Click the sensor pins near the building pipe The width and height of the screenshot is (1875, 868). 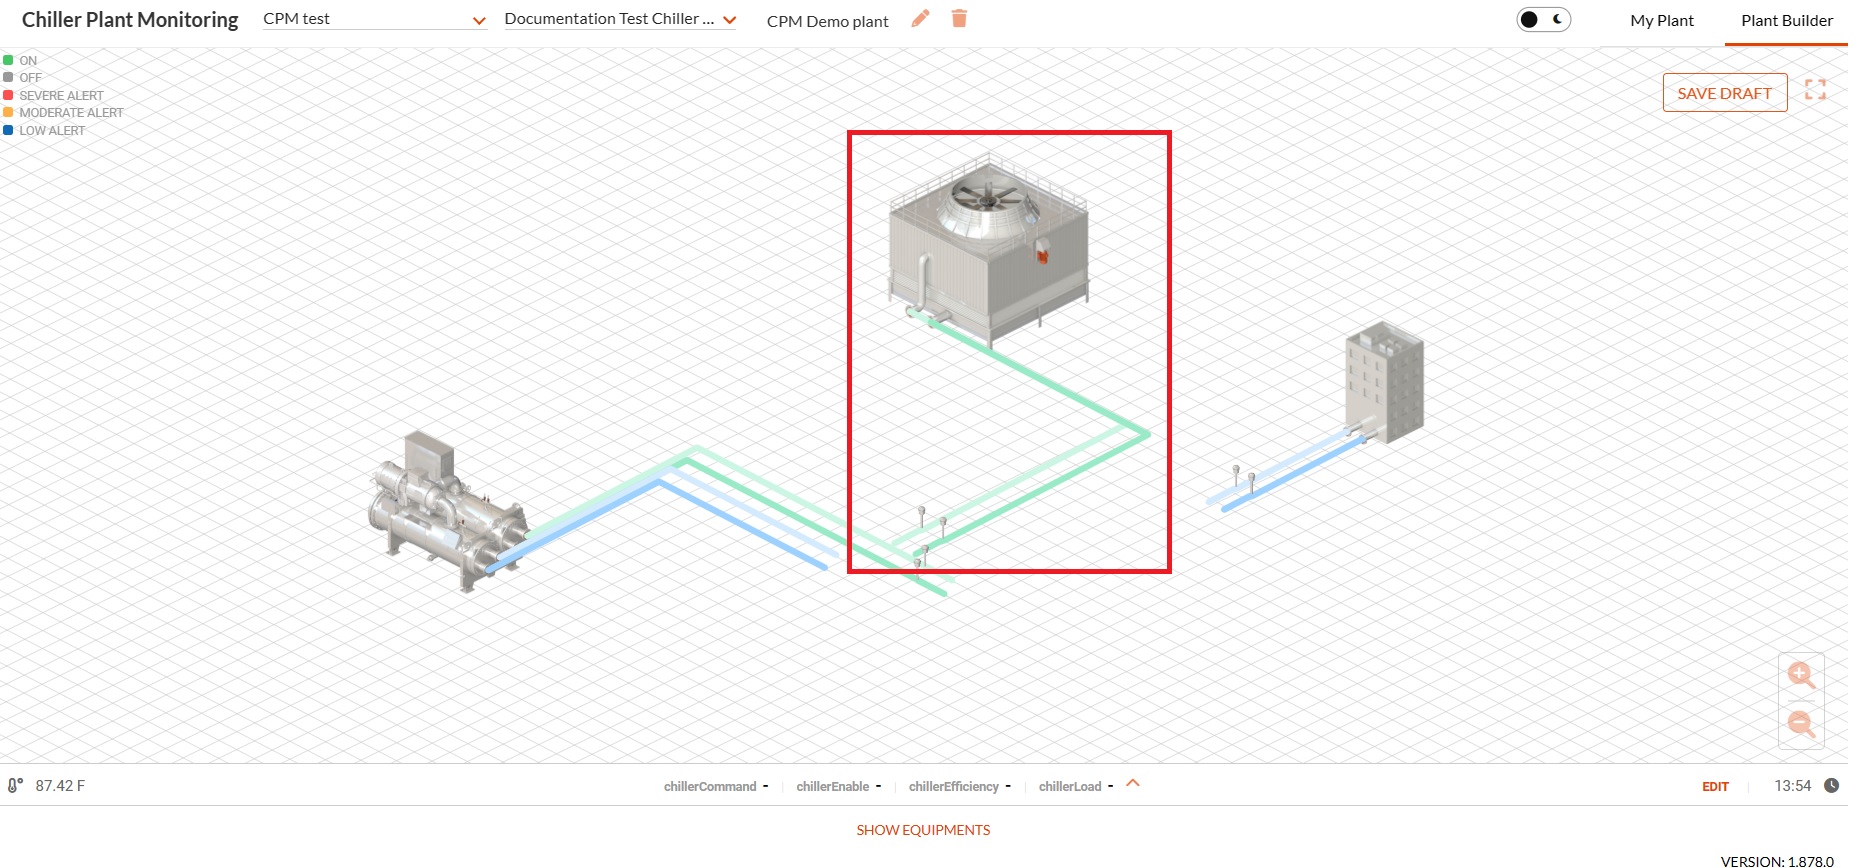[x=1243, y=478]
